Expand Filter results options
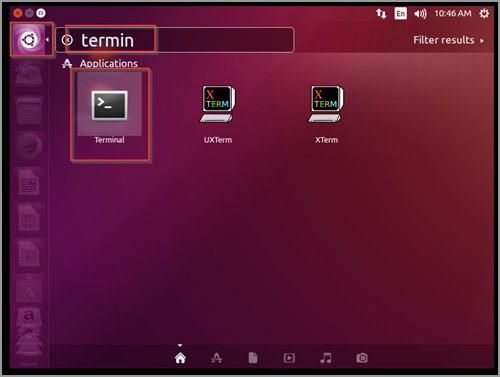Image resolution: width=500 pixels, height=377 pixels. (x=448, y=40)
